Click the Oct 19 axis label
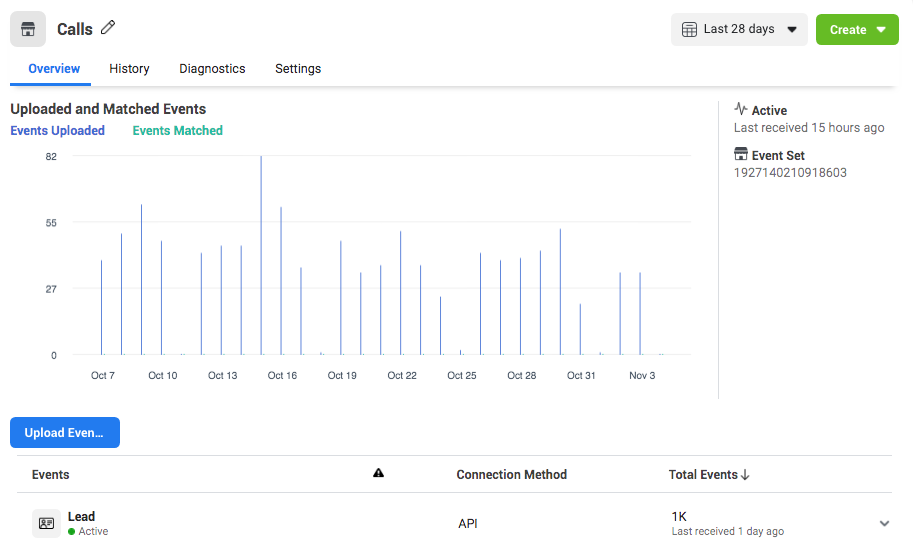 point(342,376)
